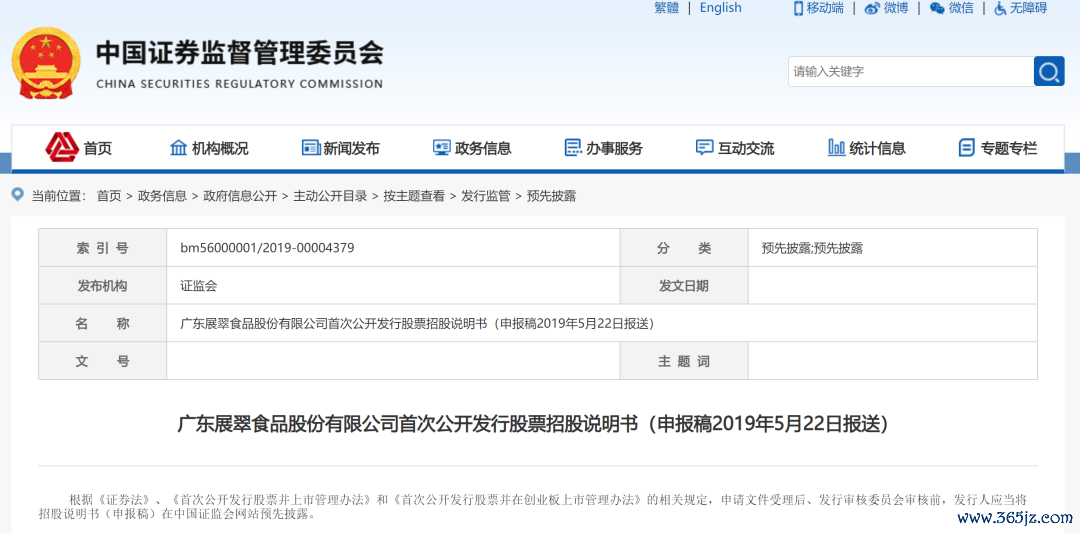Open the 无障碍 accessibility link
Viewport: 1080px width, 533px height.
[1028, 8]
